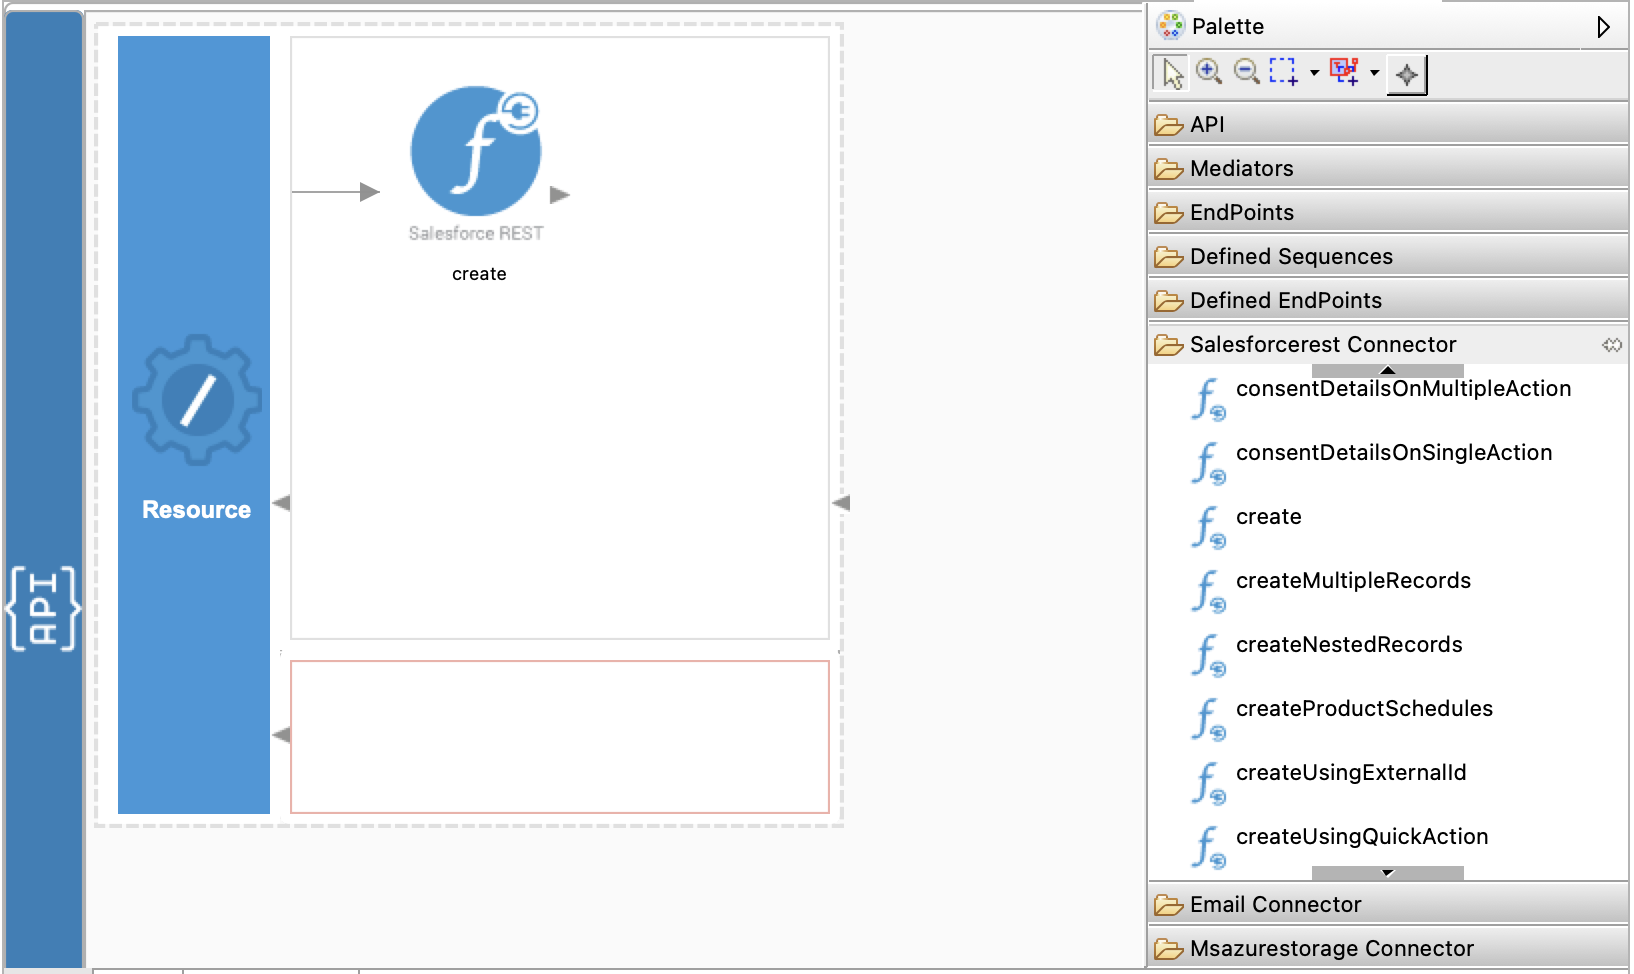Expand the API palette drawer
The height and width of the screenshot is (974, 1634).
[x=1388, y=124]
